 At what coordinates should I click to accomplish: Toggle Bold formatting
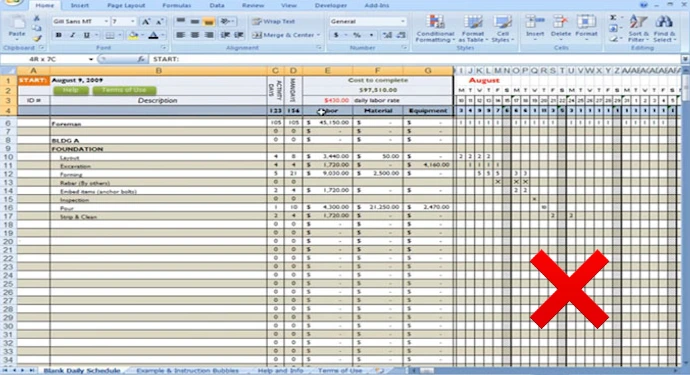pyautogui.click(x=59, y=35)
